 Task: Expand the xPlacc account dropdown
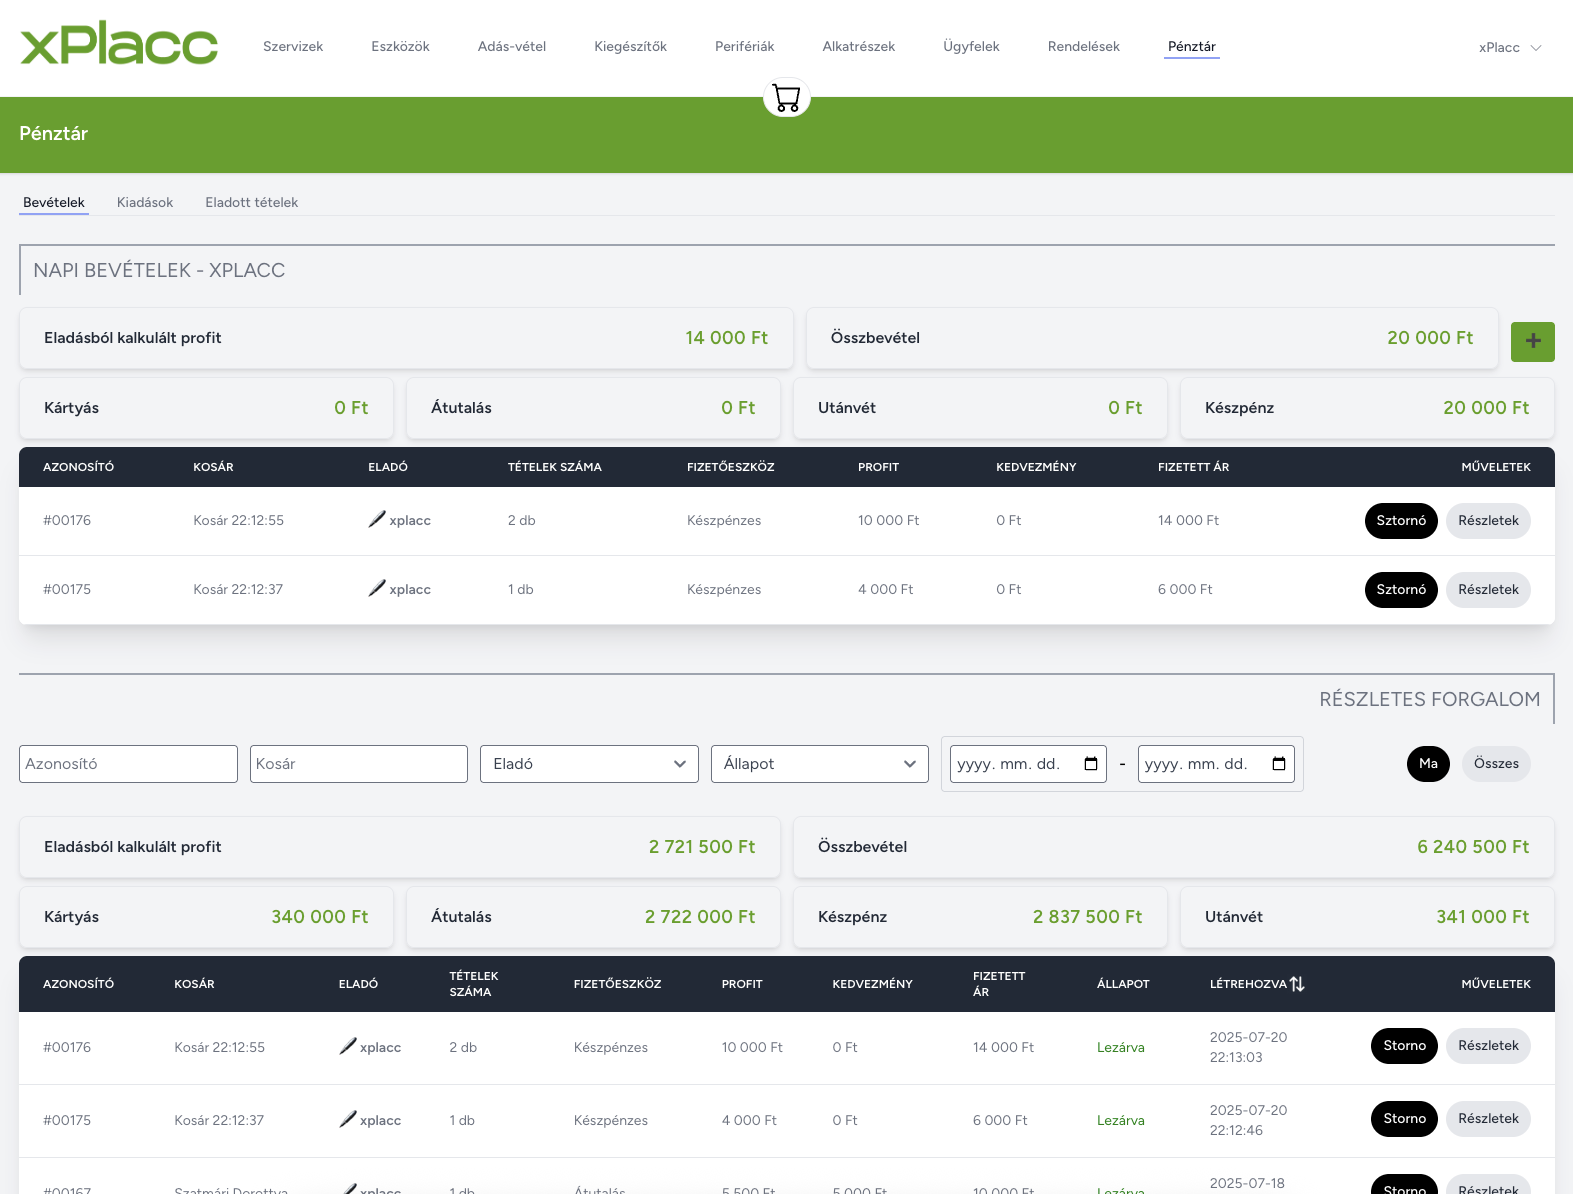click(x=1510, y=47)
